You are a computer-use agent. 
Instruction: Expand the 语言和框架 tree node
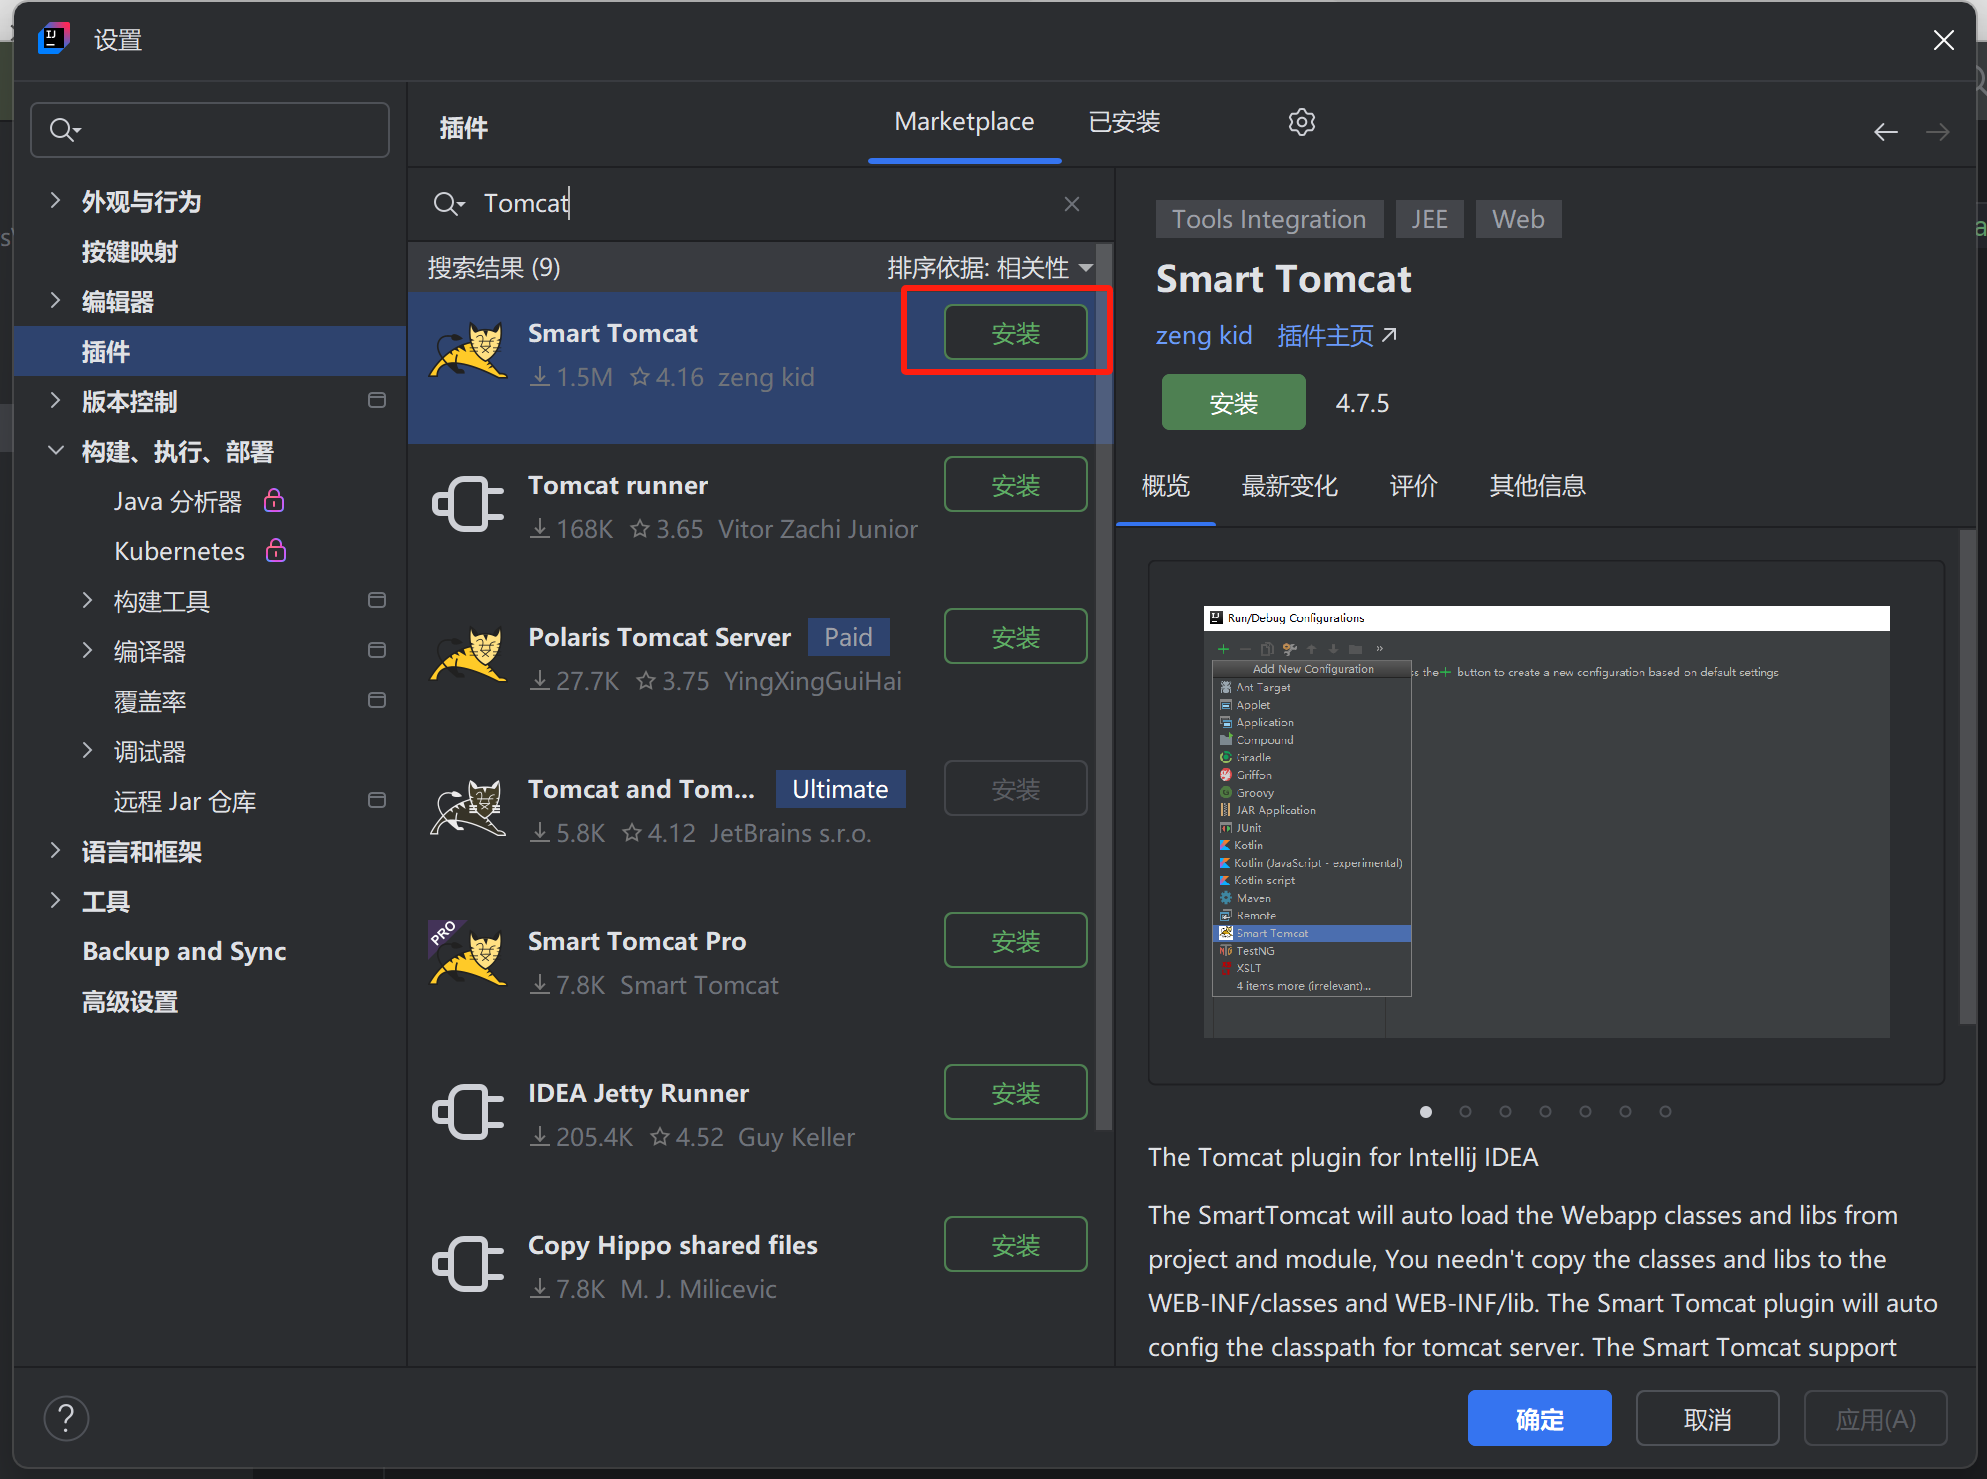point(56,850)
